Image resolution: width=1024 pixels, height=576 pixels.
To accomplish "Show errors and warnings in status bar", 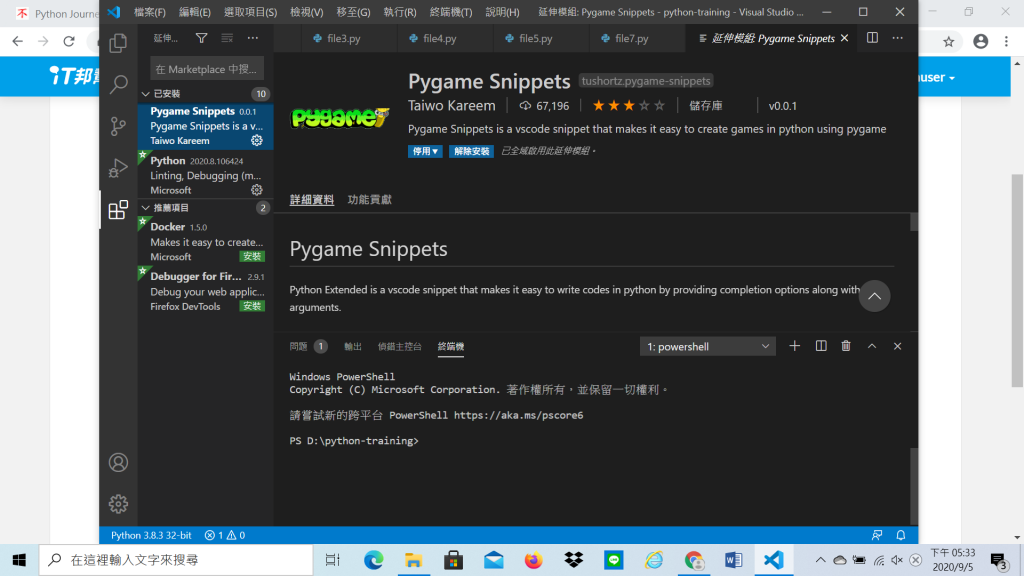I will tap(225, 535).
